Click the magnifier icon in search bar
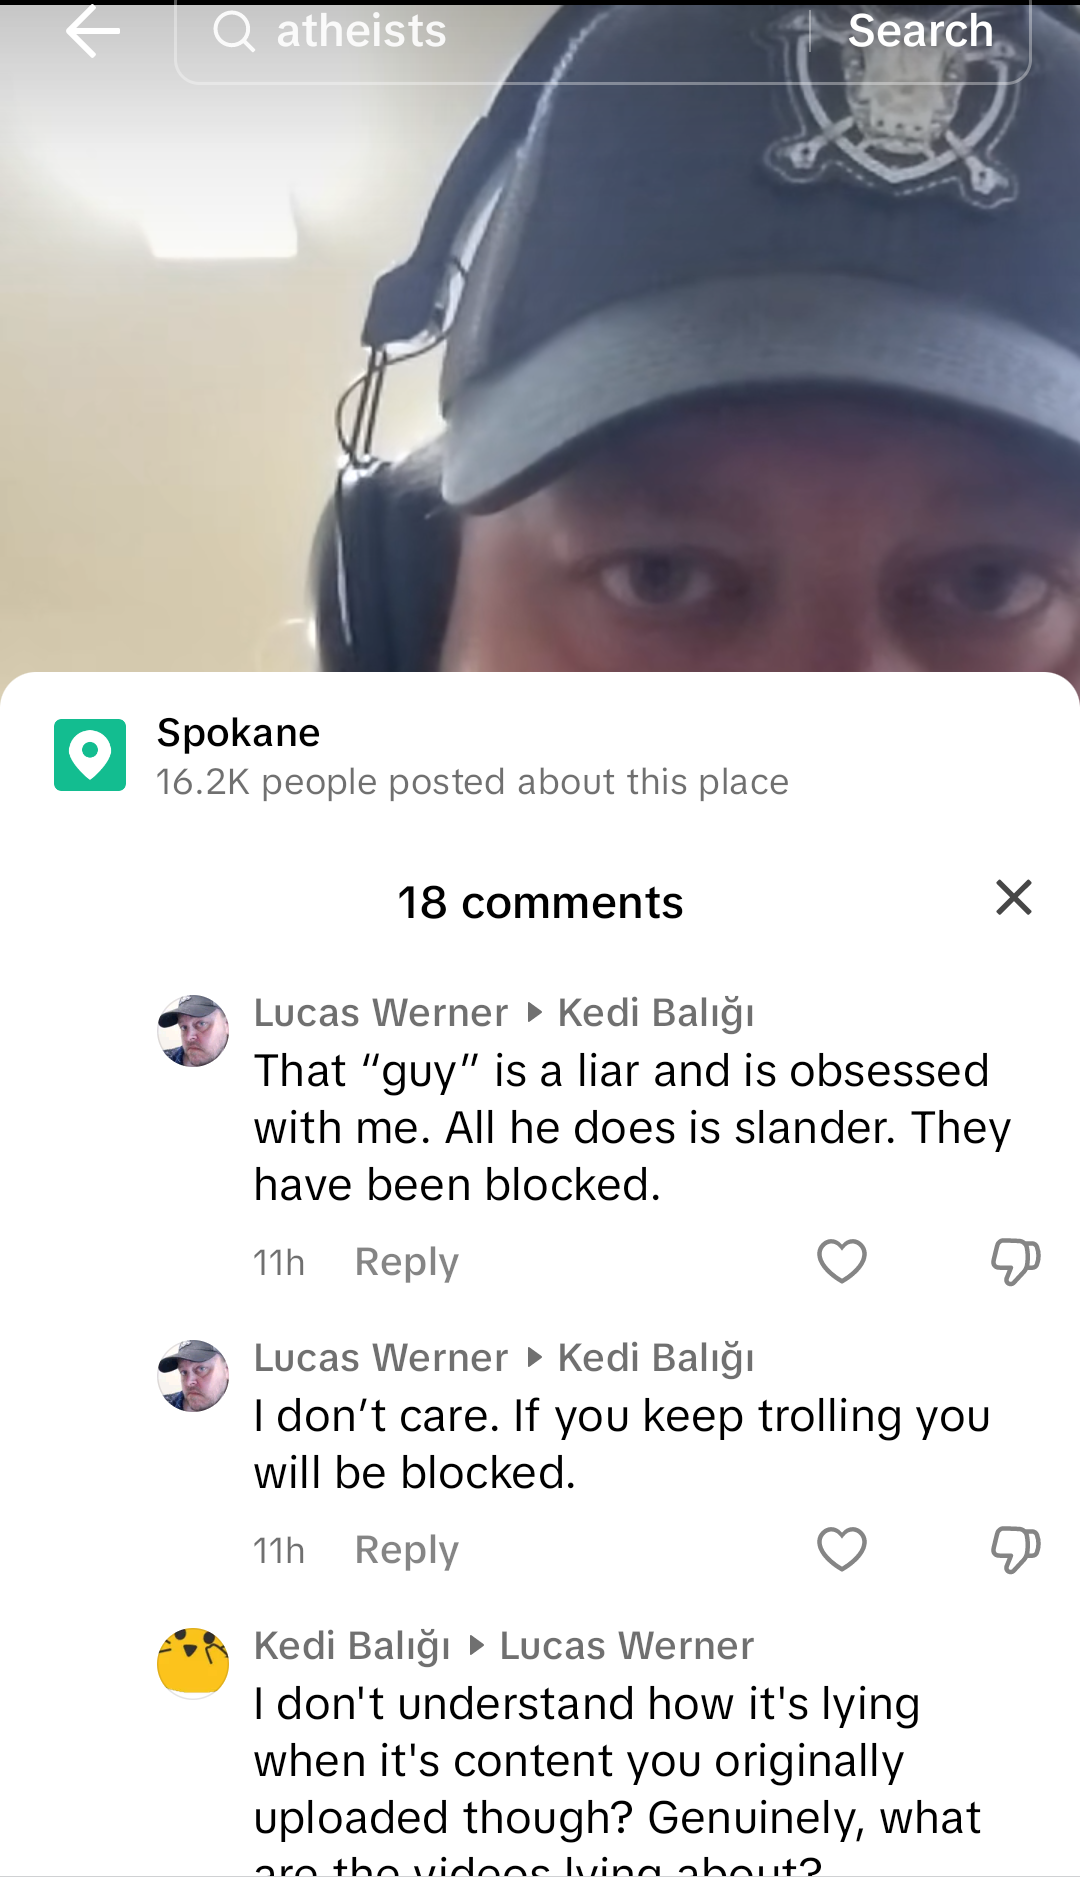The image size is (1080, 1889). click(234, 31)
